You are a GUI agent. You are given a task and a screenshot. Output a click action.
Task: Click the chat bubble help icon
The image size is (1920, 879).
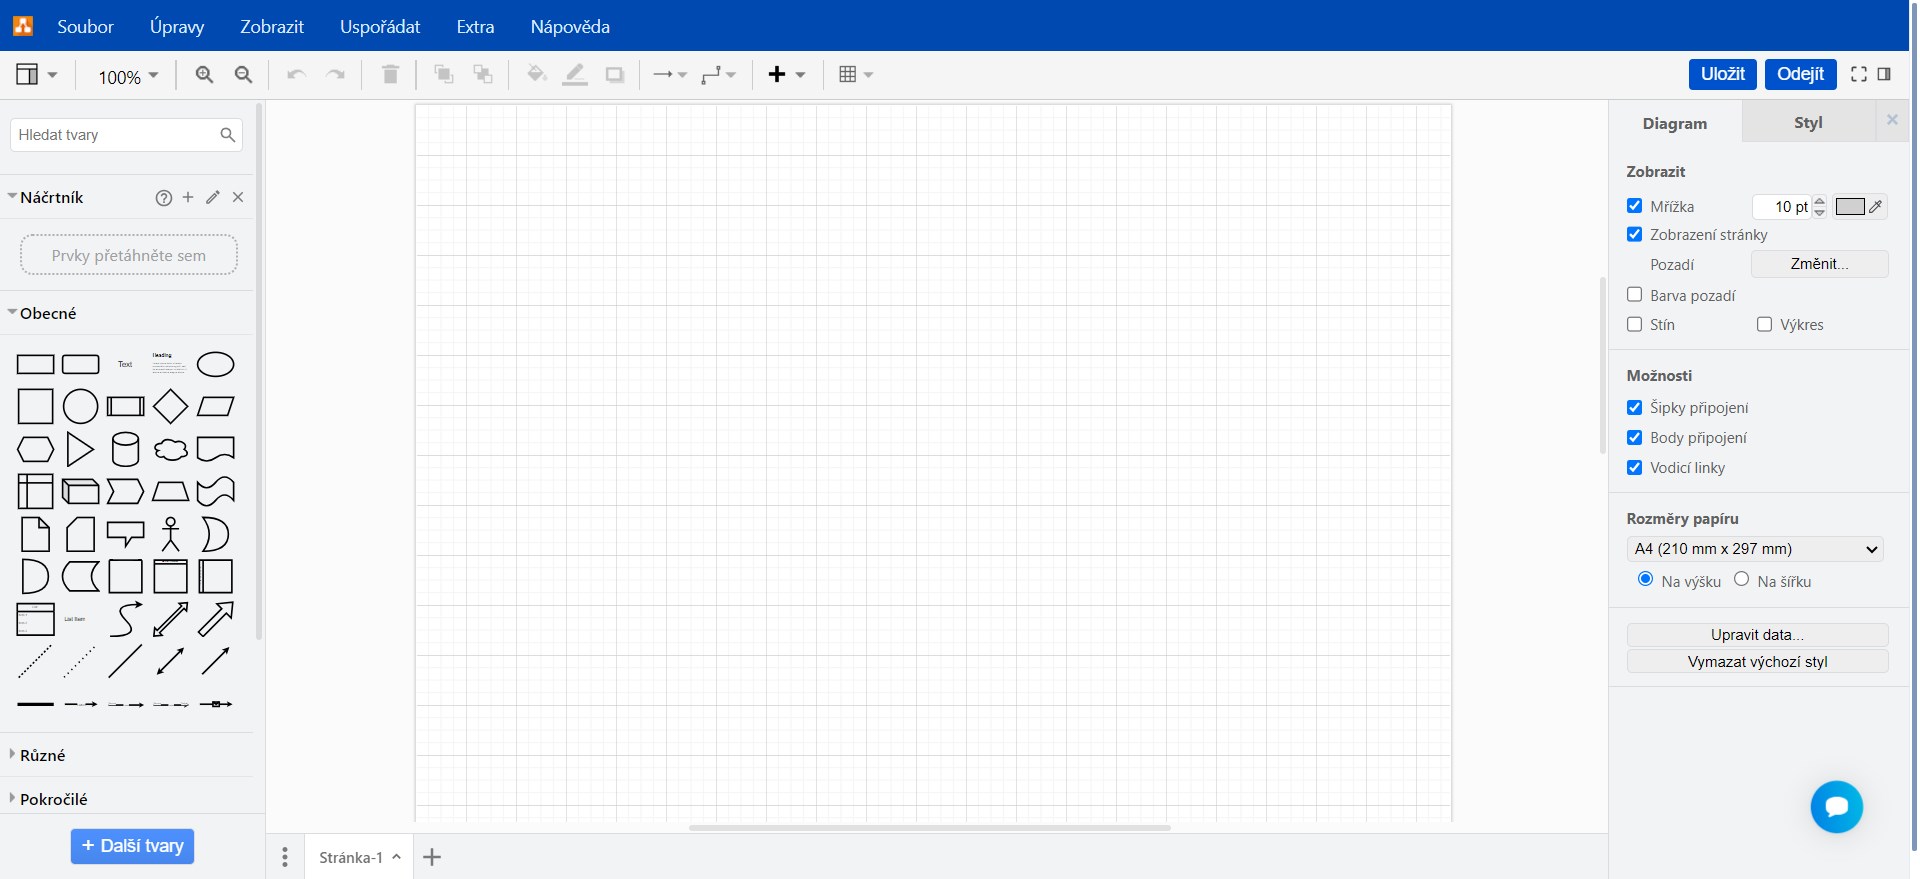(x=1836, y=807)
